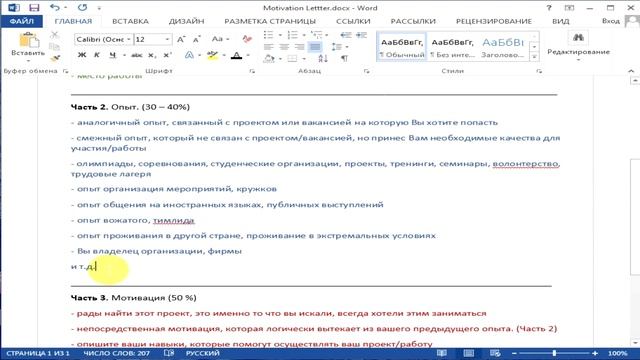Align text left
The height and width of the screenshot is (360, 640).
[x=269, y=47]
